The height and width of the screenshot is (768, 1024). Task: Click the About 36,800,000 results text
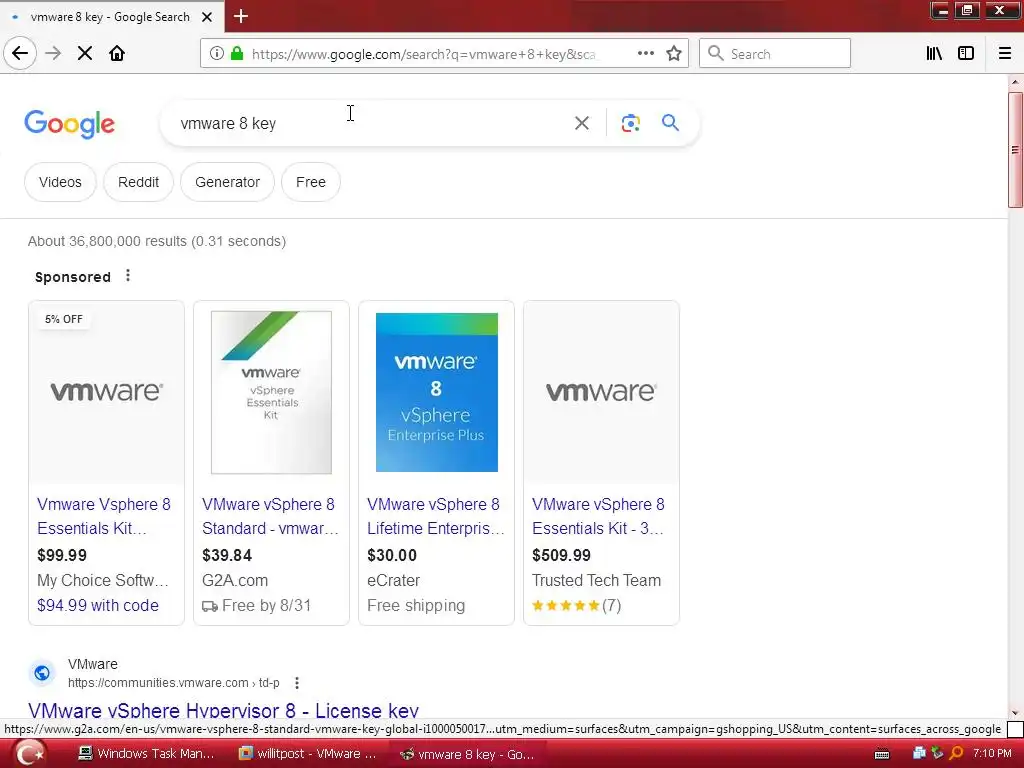pyautogui.click(x=157, y=242)
